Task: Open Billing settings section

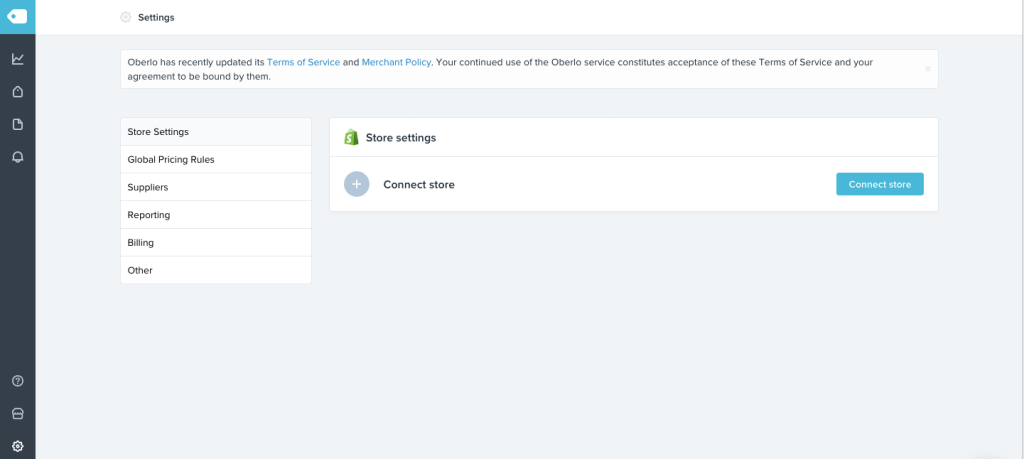Action: tap(216, 243)
